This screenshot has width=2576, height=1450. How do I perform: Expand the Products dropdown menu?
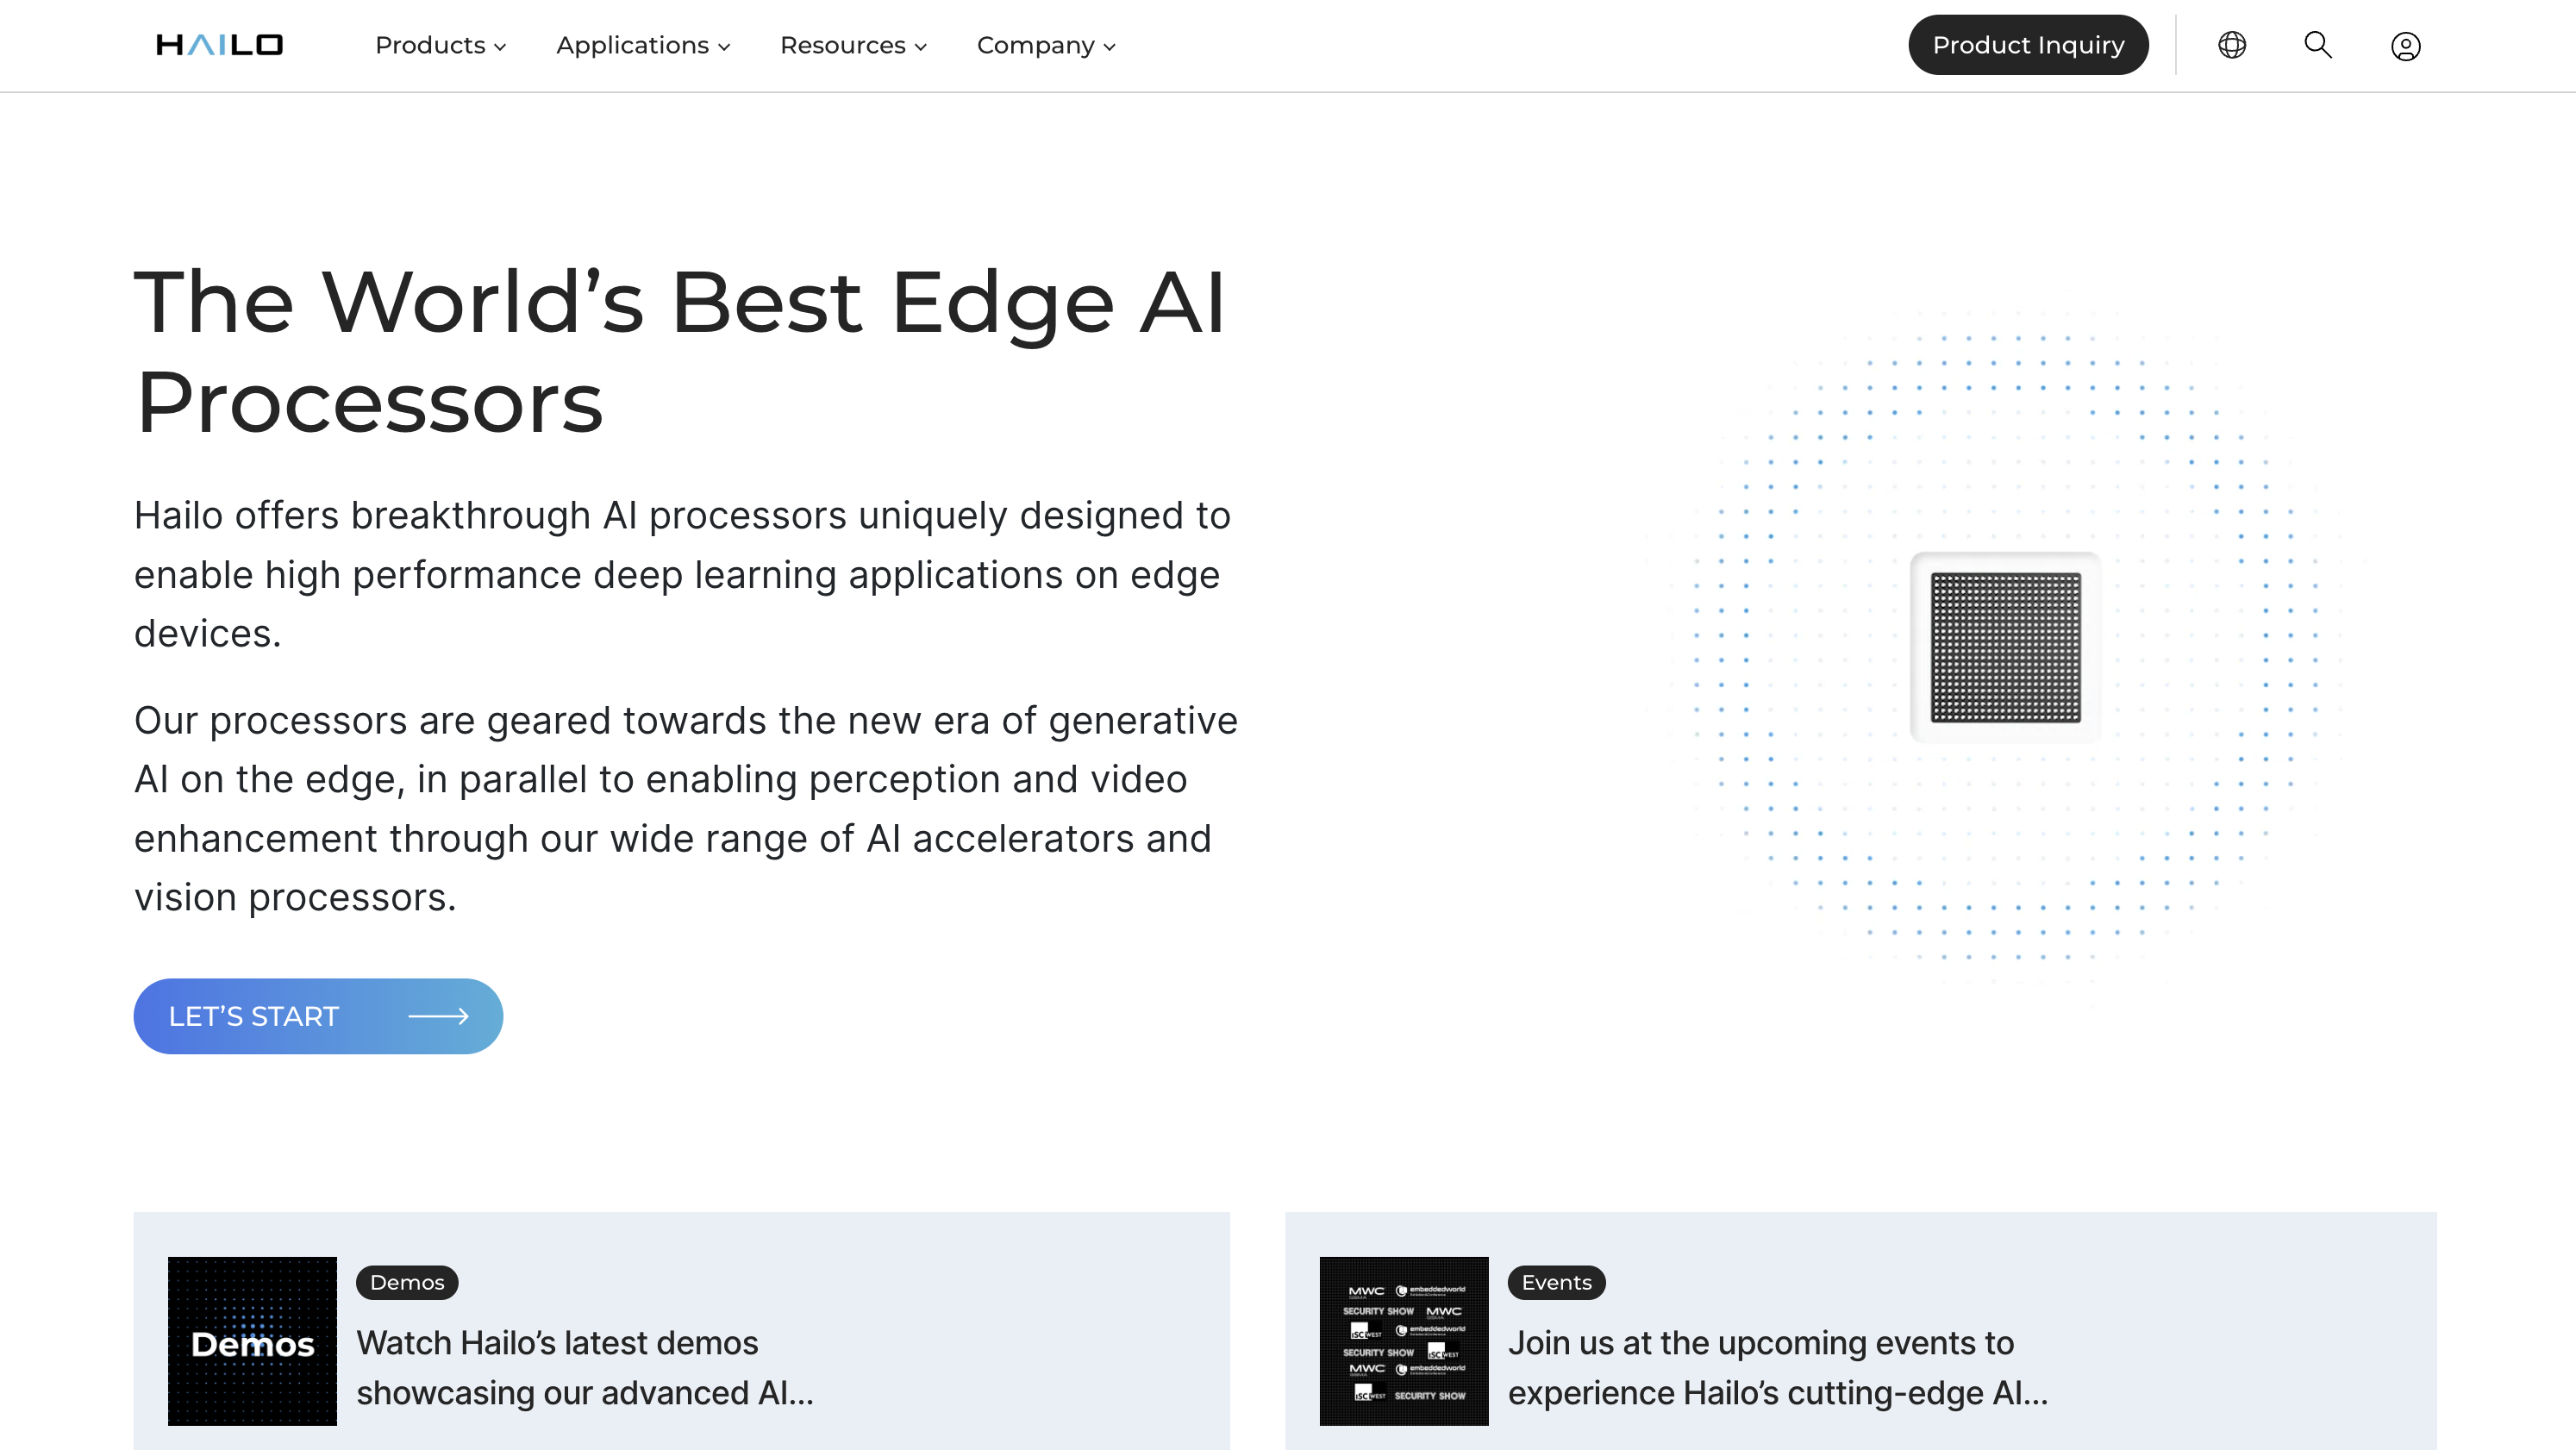tap(440, 45)
